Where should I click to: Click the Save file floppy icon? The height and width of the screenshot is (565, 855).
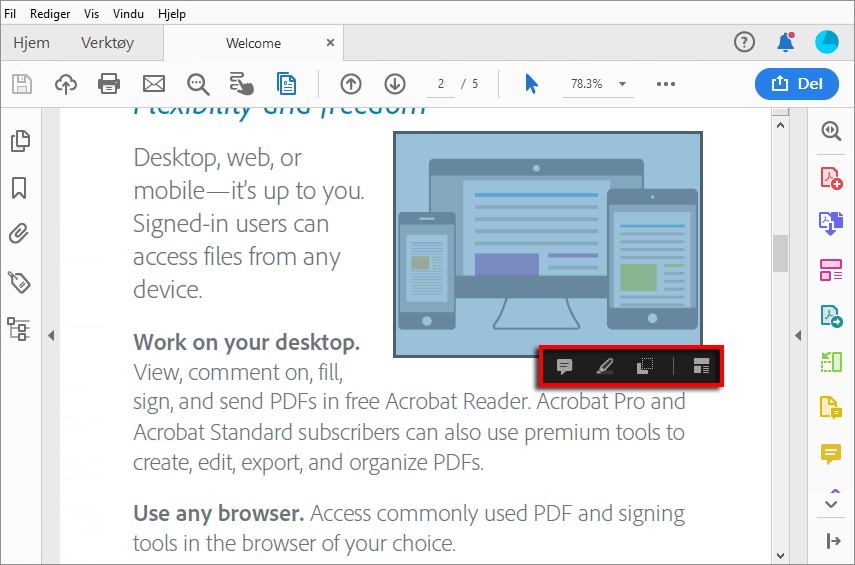coord(22,84)
